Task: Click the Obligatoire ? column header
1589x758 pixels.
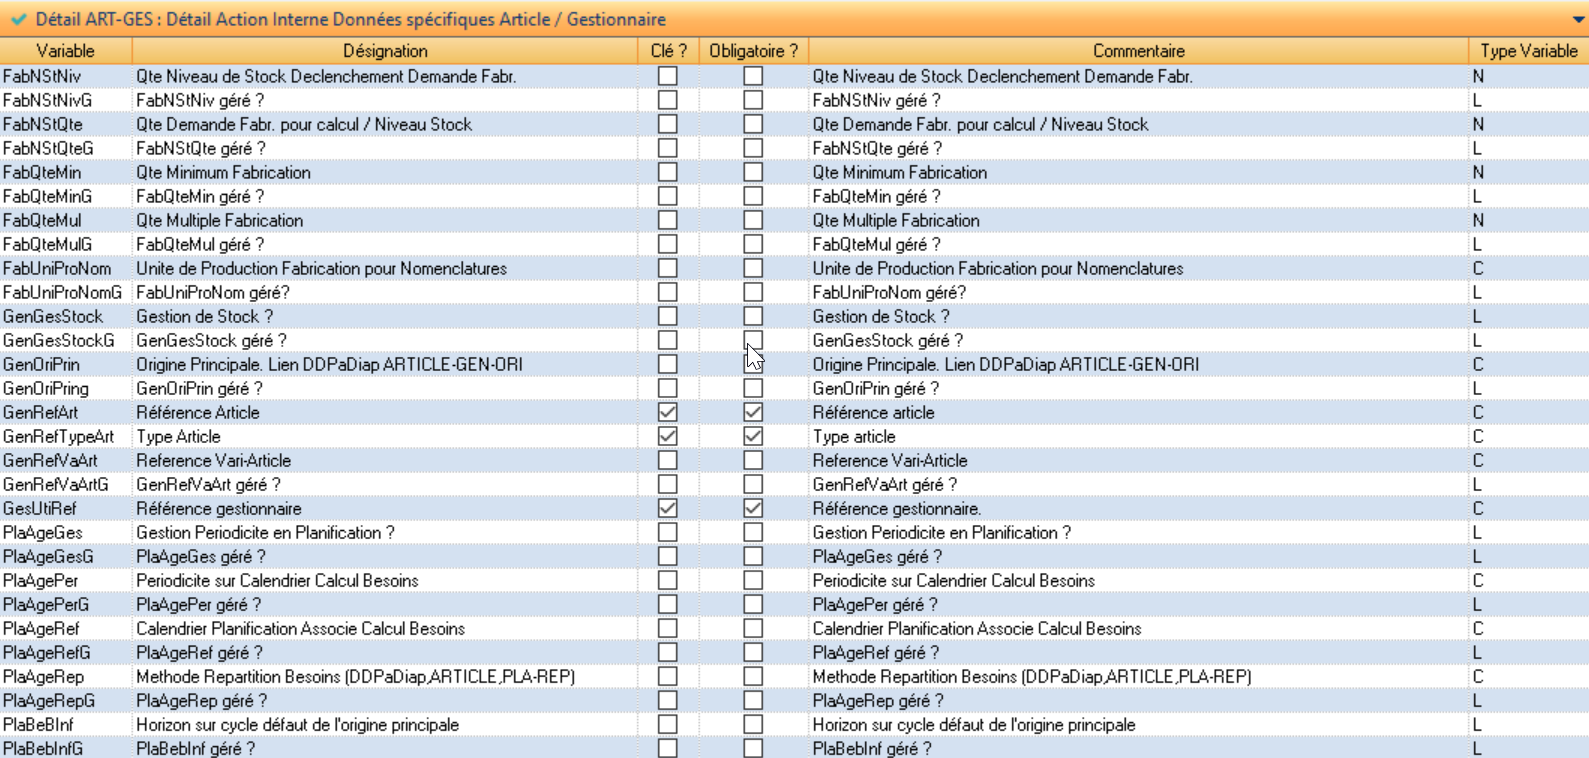Action: (x=753, y=51)
